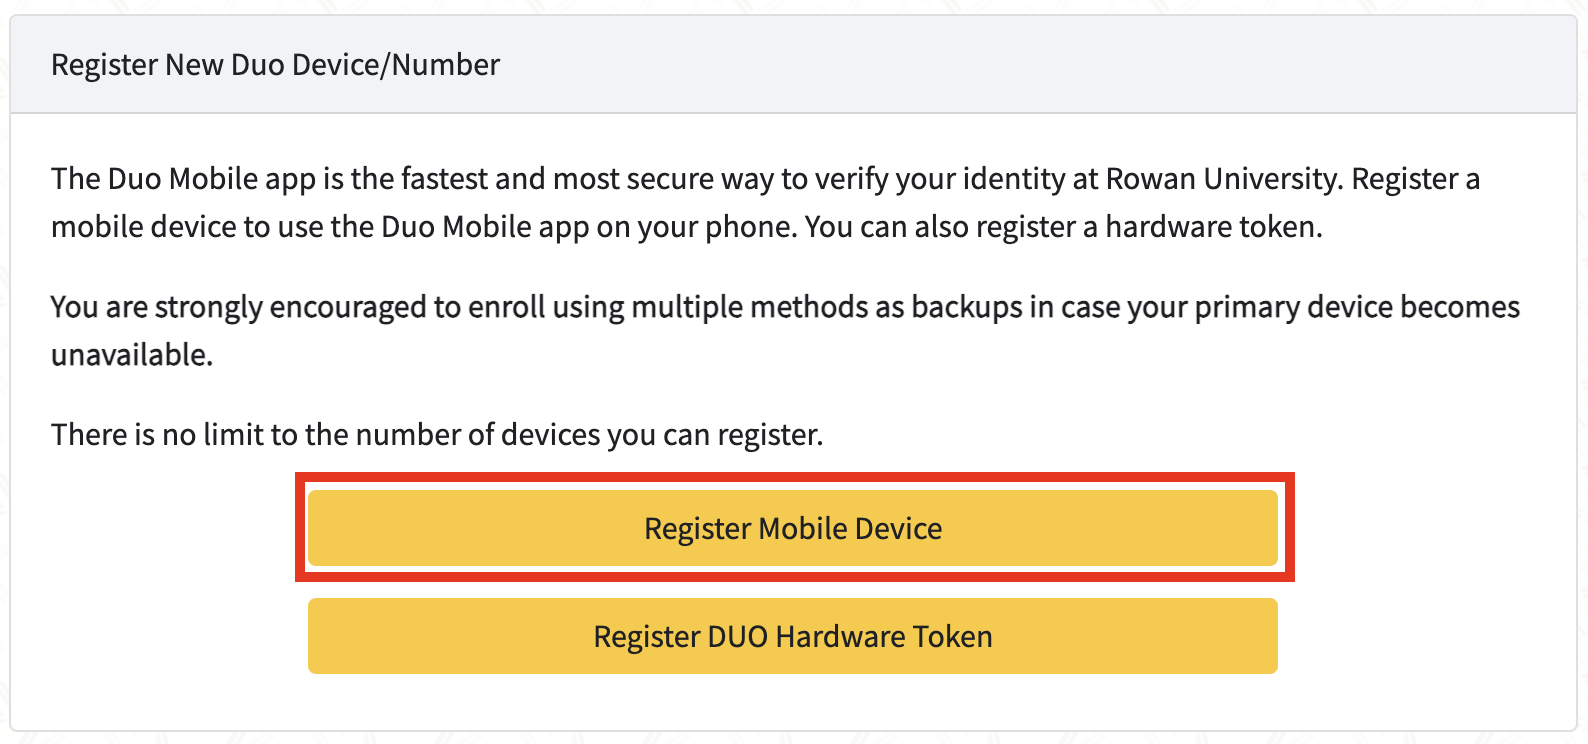Viewport: 1588px width, 744px height.
Task: Select the red-highlighted Register Mobile Device option
Action: [x=793, y=527]
